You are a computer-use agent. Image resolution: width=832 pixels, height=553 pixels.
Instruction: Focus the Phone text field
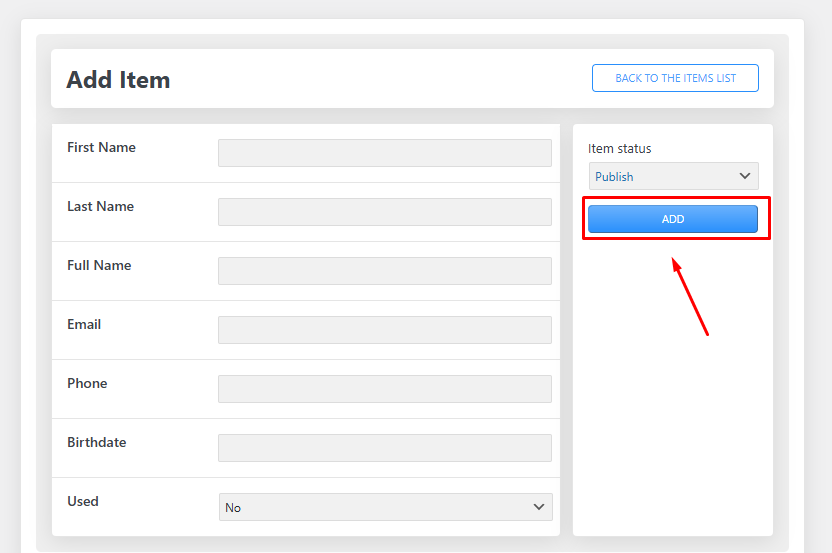point(385,389)
